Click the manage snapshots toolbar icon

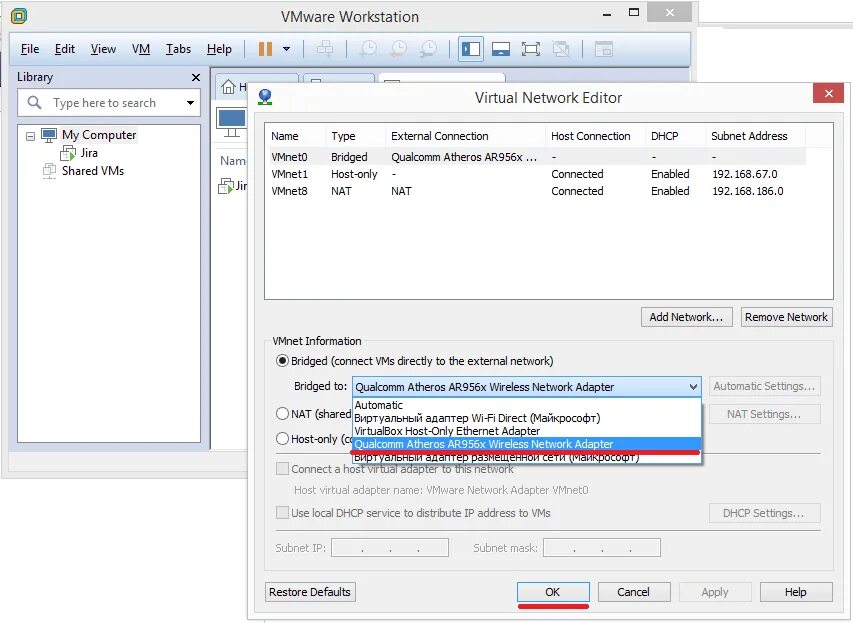(x=429, y=49)
